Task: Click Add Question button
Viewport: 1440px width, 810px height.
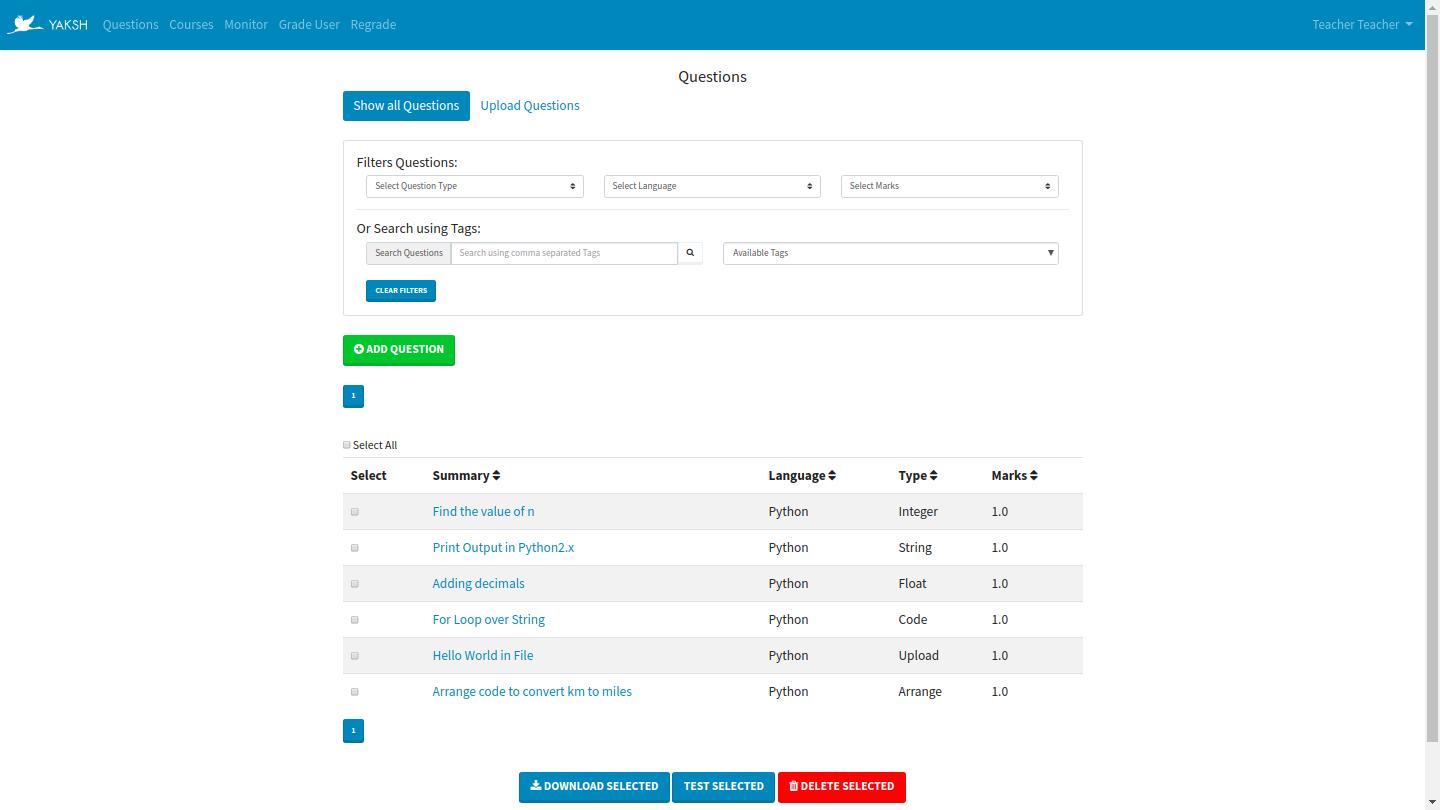Action: (399, 350)
